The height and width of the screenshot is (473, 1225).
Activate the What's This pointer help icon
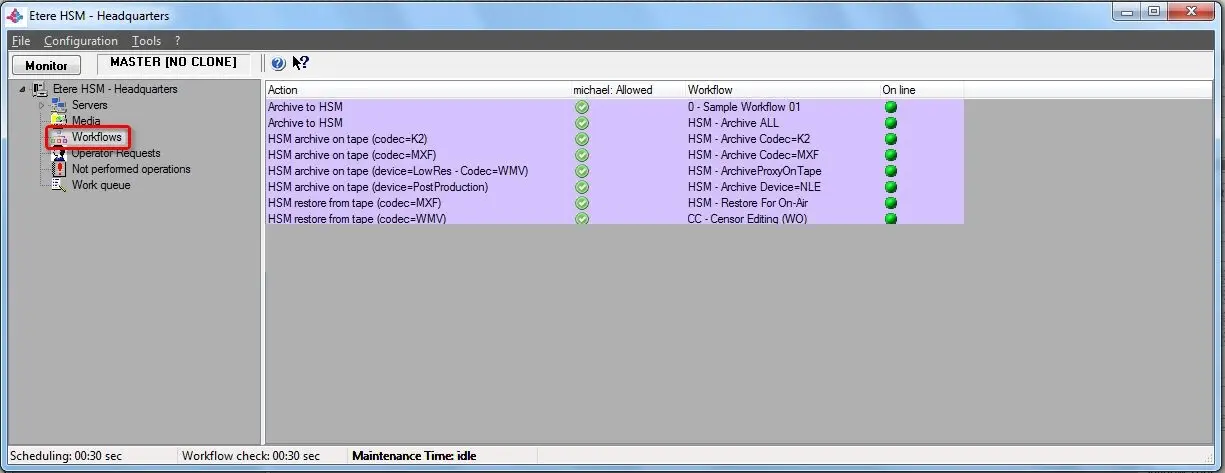tap(300, 64)
